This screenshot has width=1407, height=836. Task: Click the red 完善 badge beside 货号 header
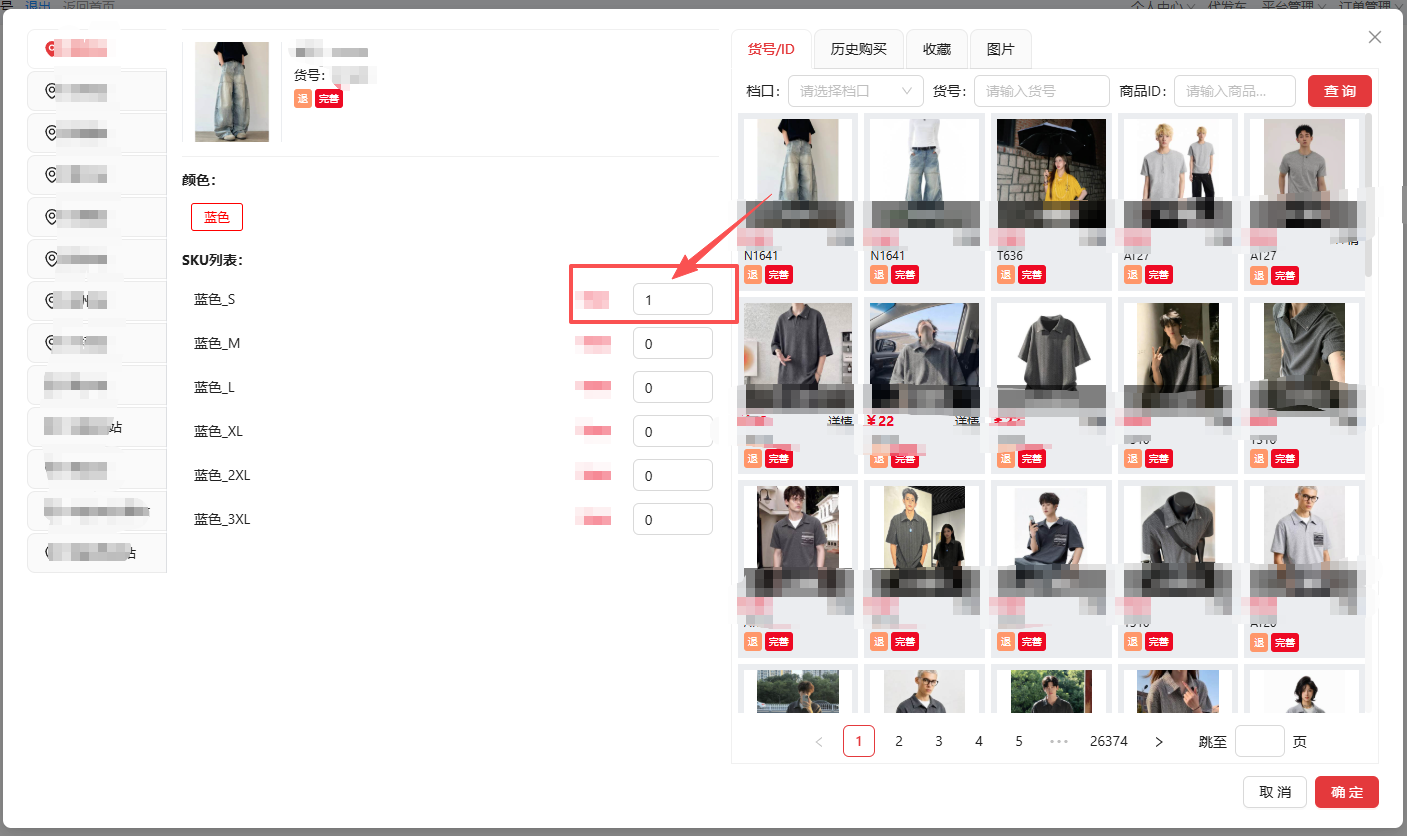click(x=329, y=99)
